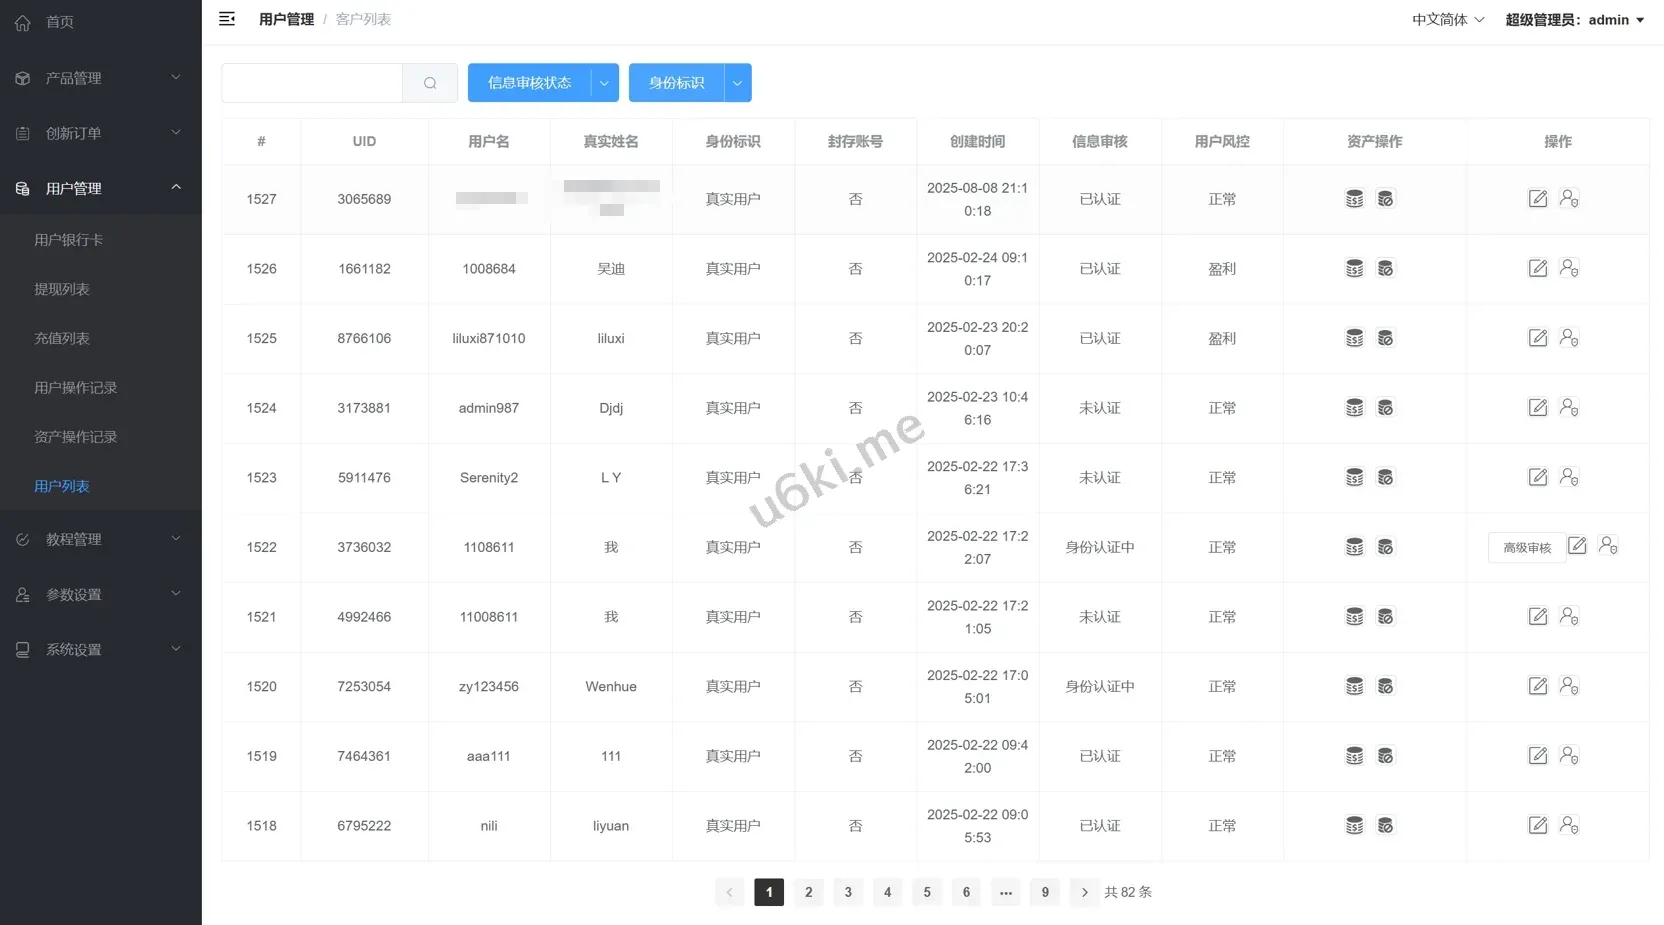
Task: Open the 信息审核状态 filter dropdown
Action: click(x=604, y=83)
